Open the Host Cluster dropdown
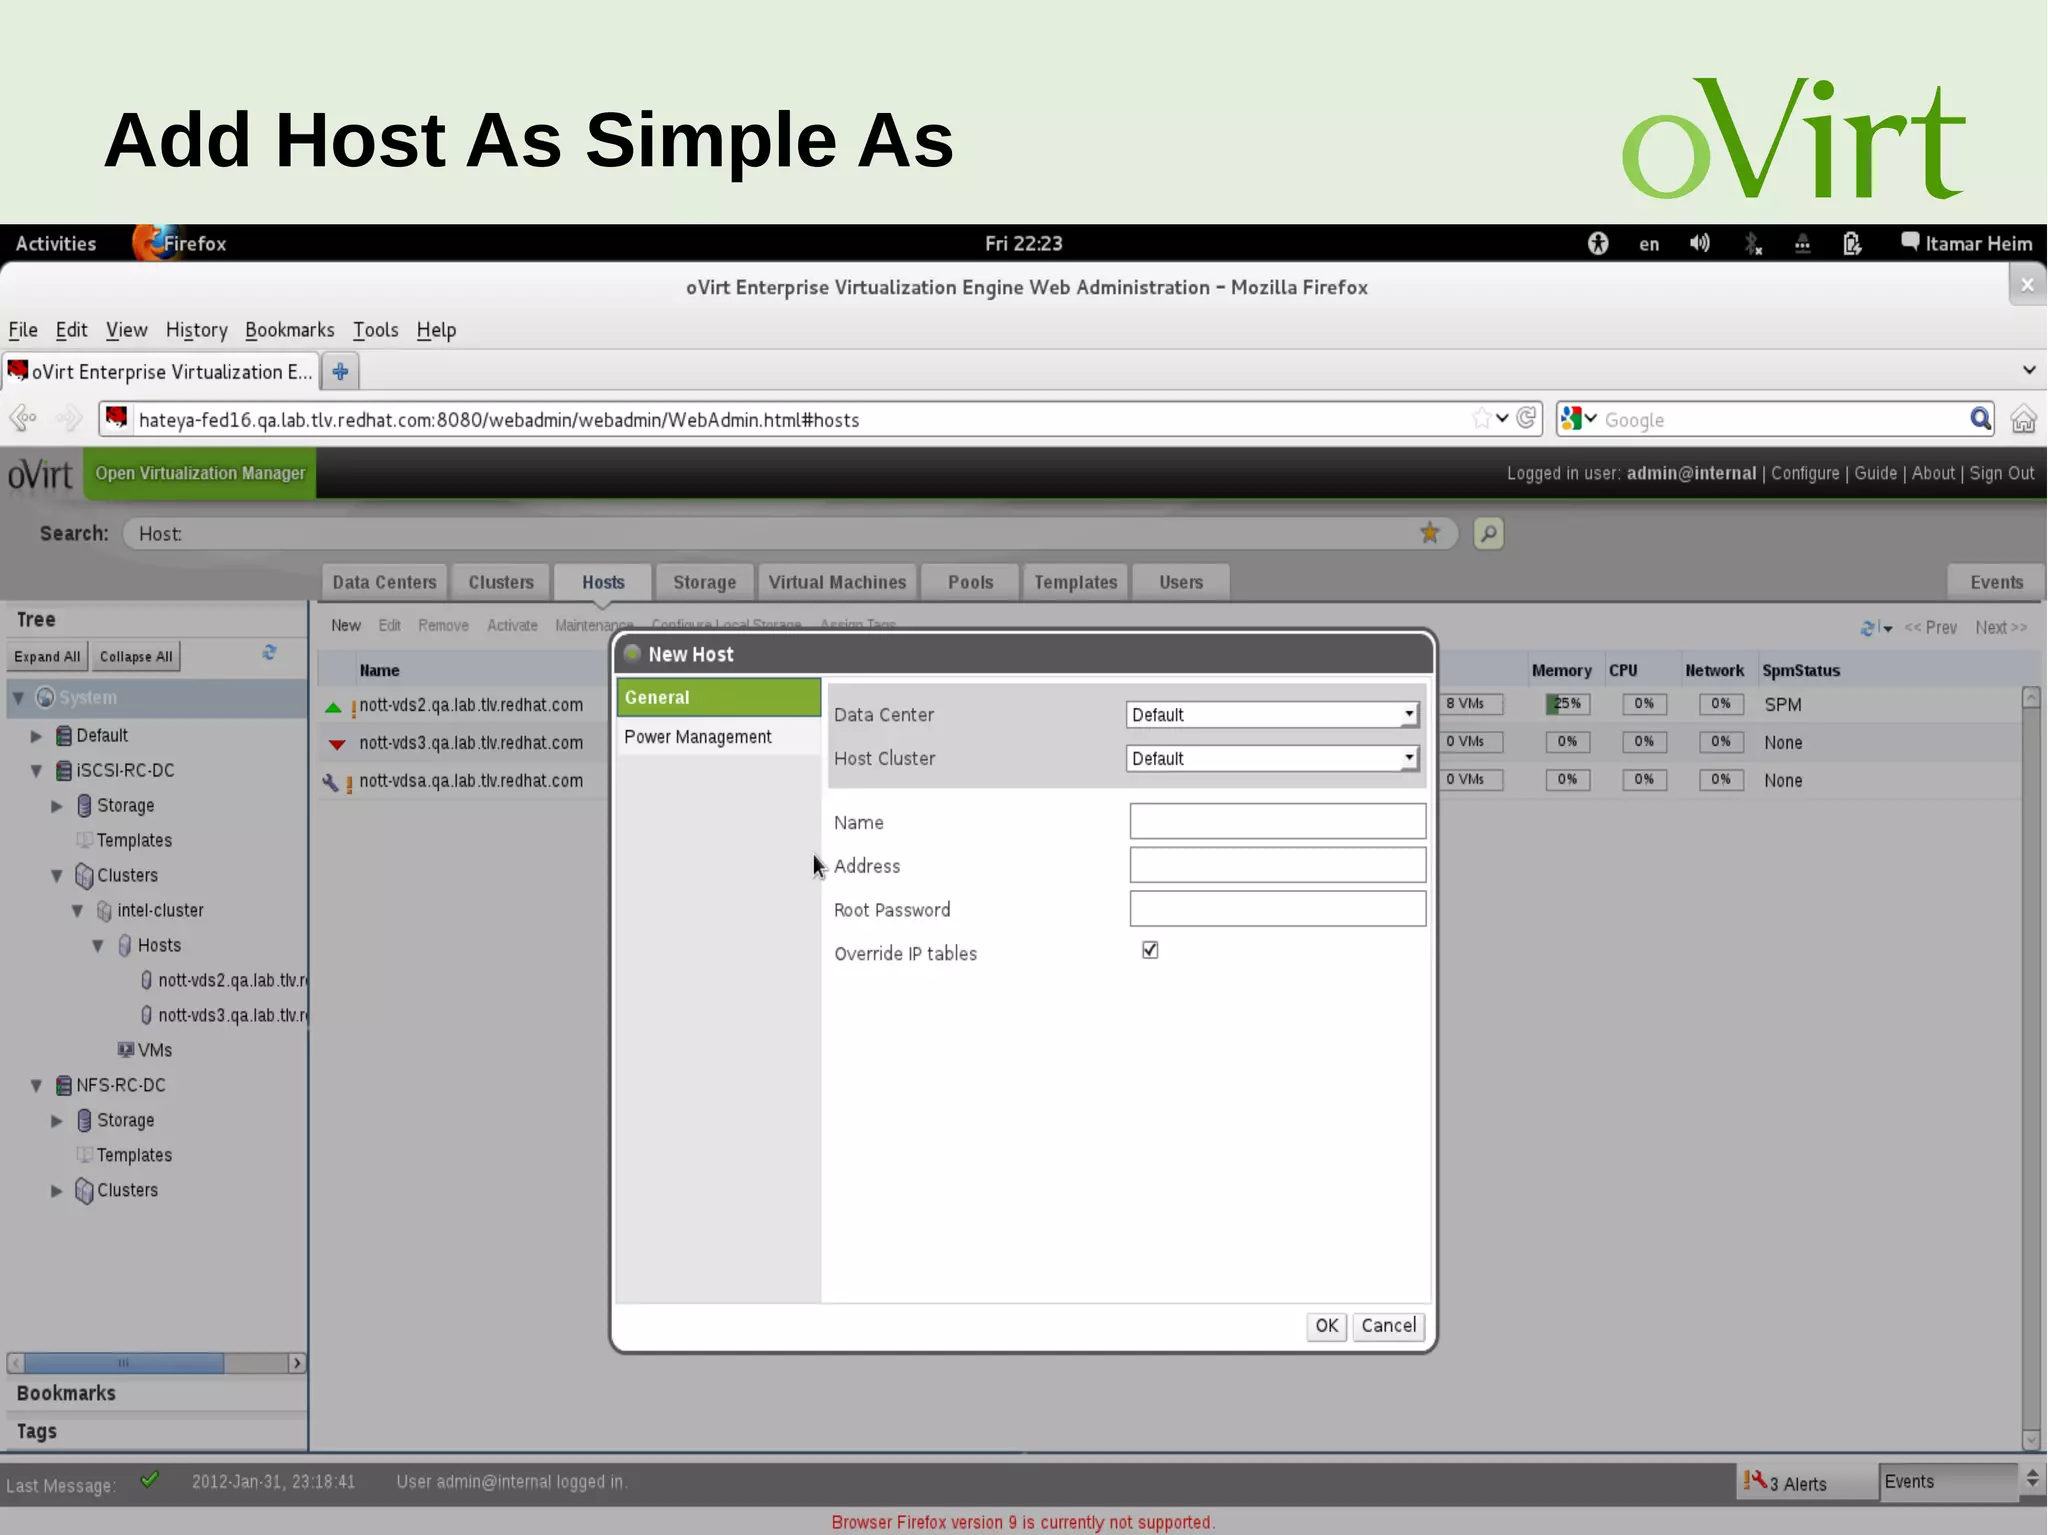Viewport: 2048px width, 1535px height. tap(1272, 759)
